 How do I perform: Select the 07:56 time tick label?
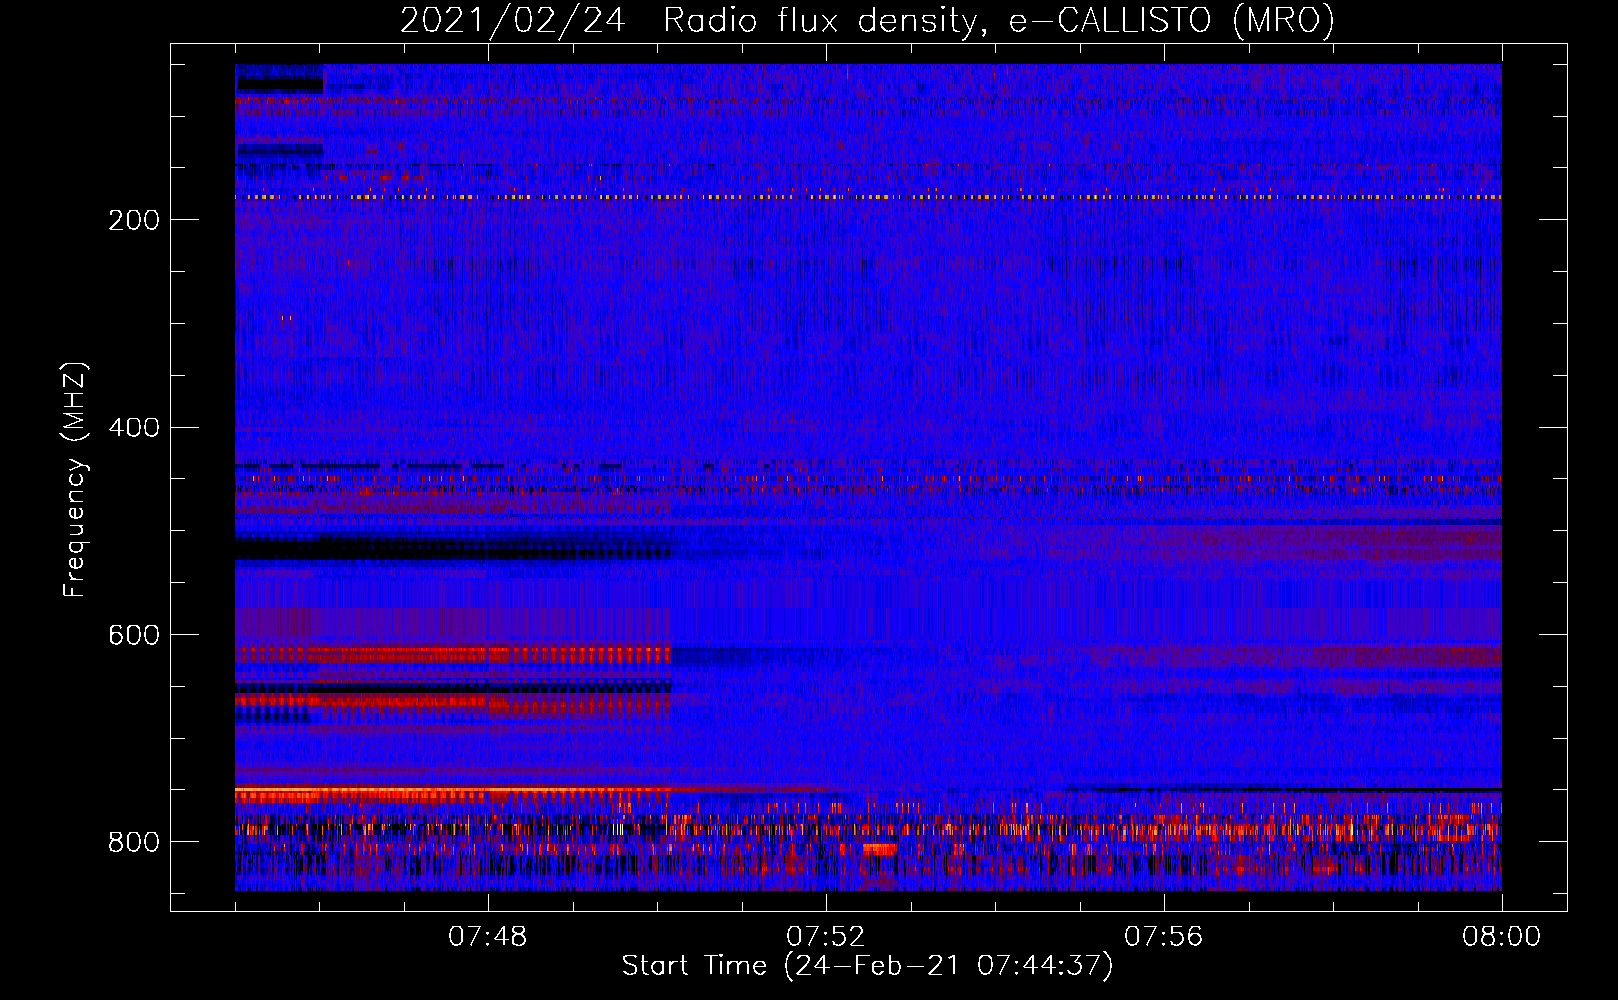(x=1164, y=937)
